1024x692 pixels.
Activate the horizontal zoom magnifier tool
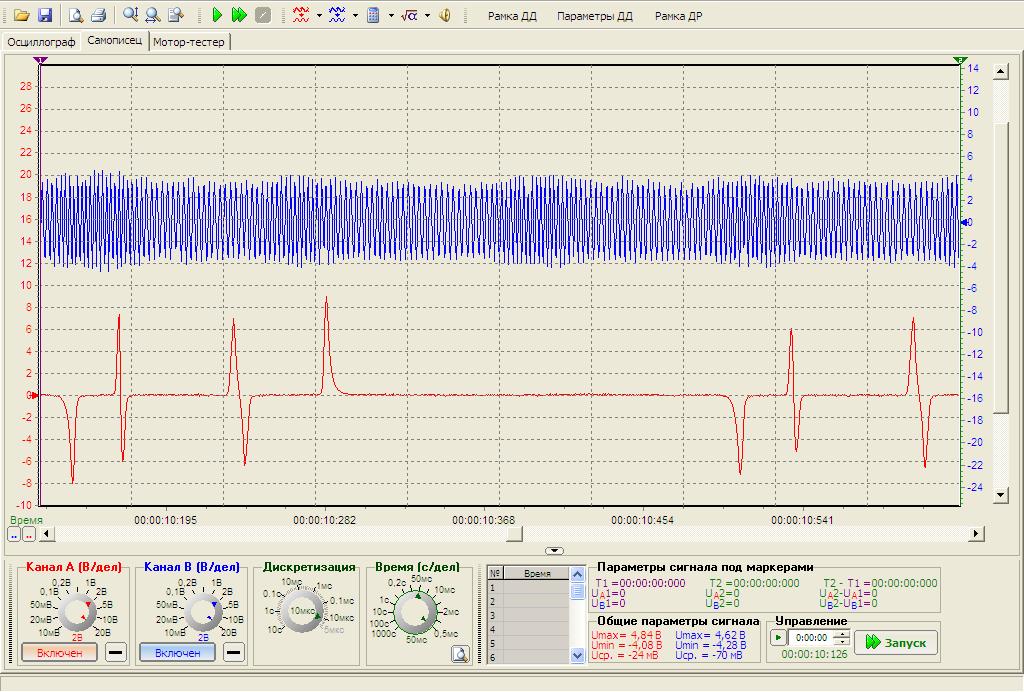(x=153, y=15)
